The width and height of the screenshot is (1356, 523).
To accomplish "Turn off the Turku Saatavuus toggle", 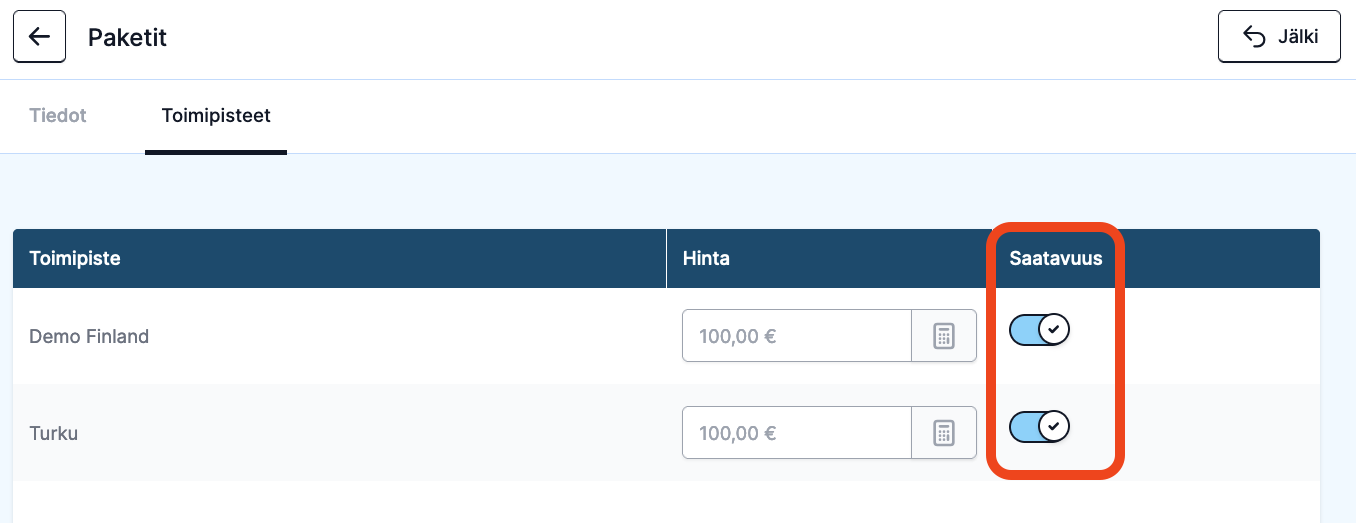I will click(1039, 427).
